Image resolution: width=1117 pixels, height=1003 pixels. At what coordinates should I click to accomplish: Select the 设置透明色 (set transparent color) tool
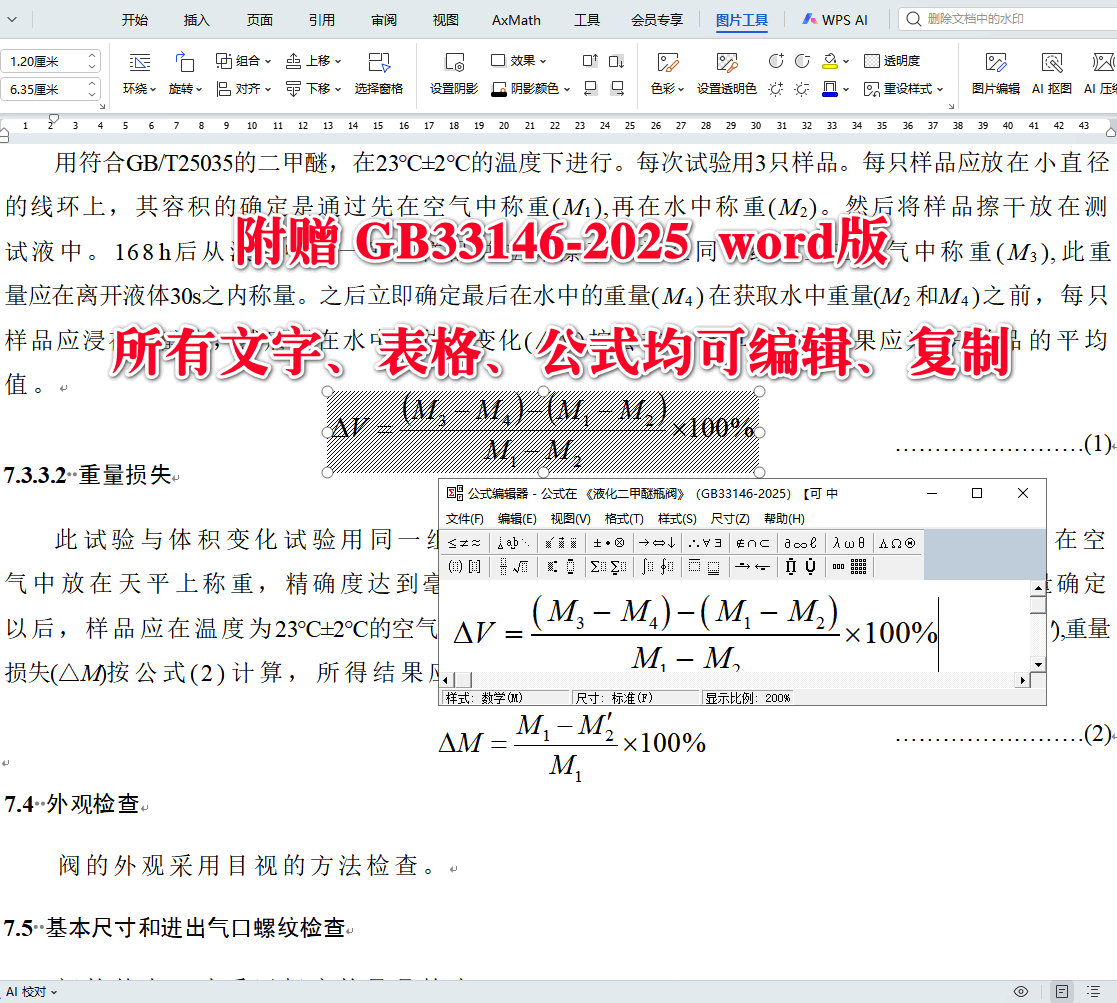[726, 88]
